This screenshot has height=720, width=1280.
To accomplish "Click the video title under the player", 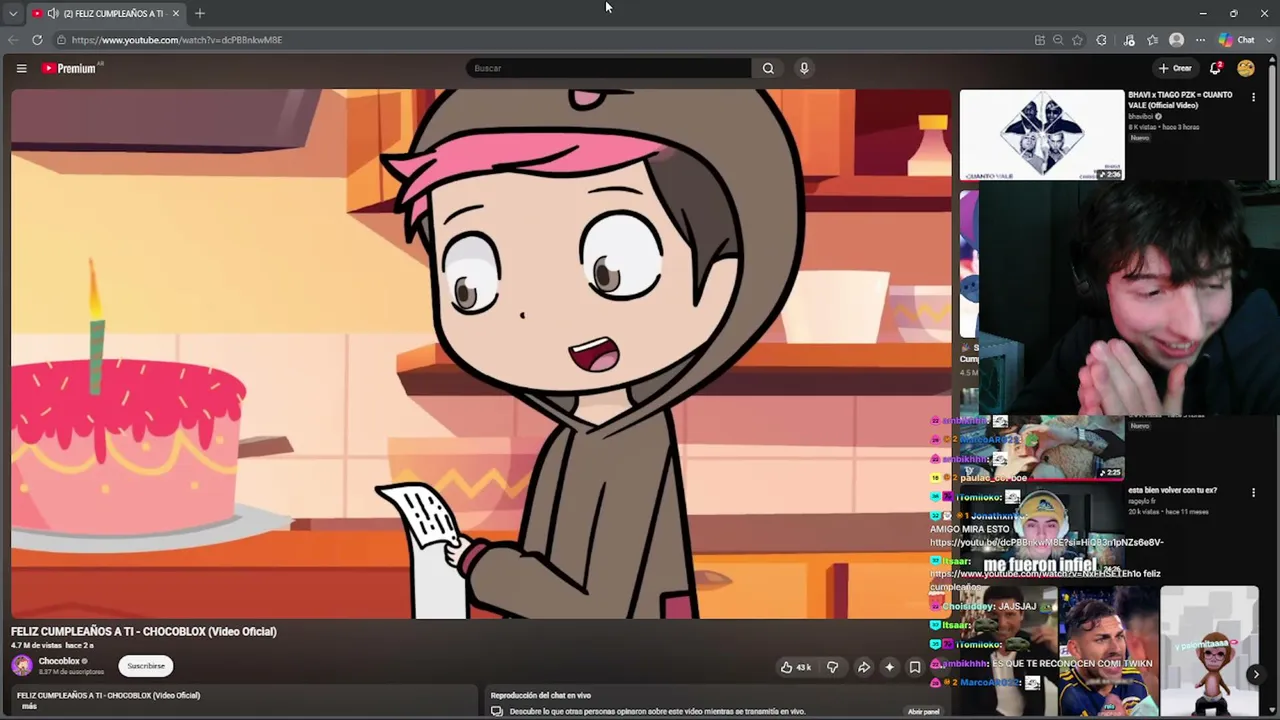I will (x=144, y=631).
